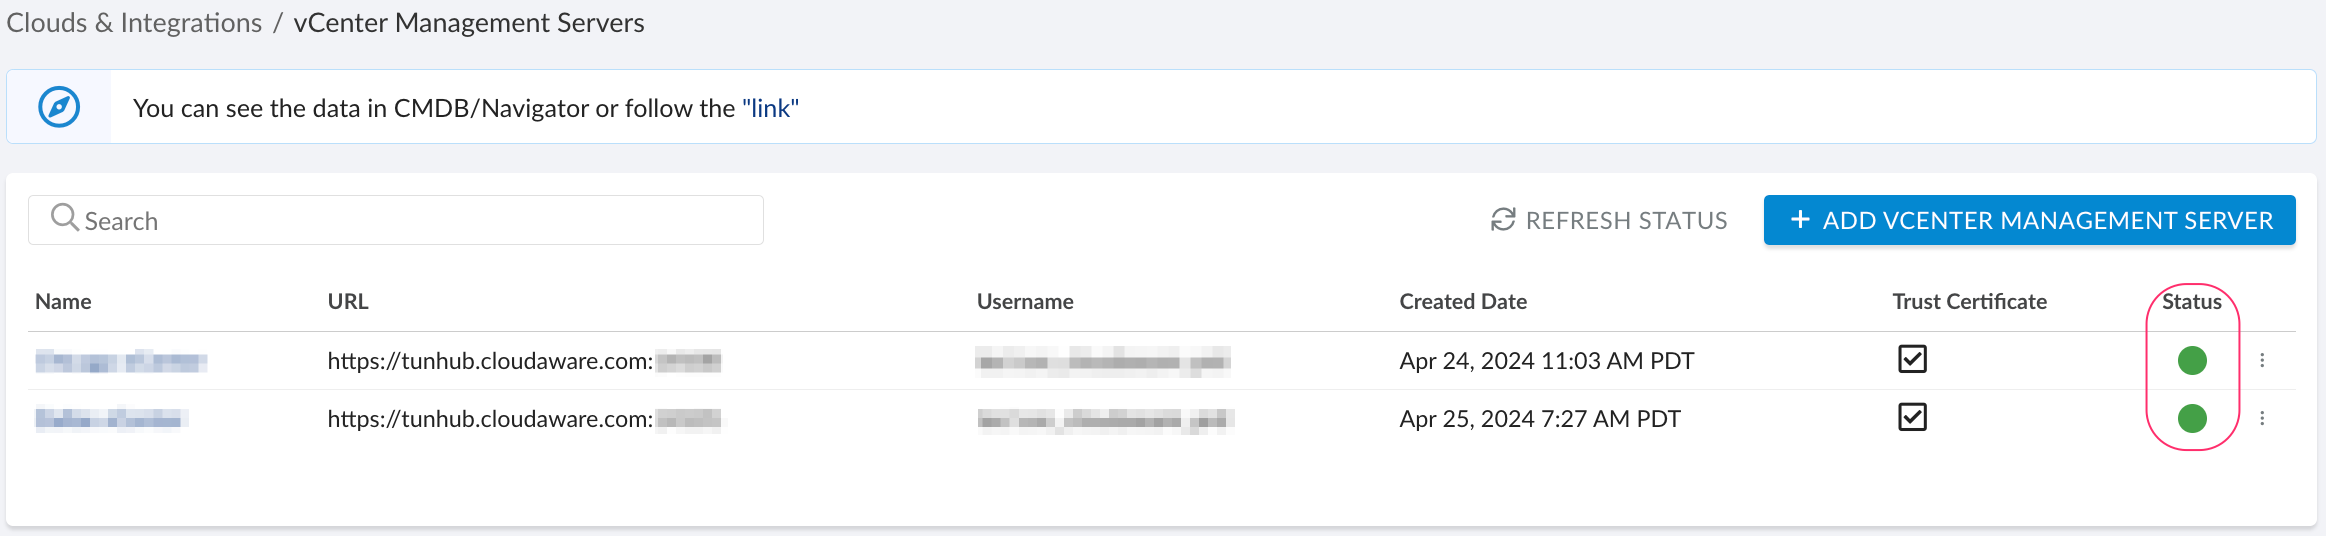Click the refresh arrows icon
The width and height of the screenshot is (2326, 536).
coord(1503,220)
